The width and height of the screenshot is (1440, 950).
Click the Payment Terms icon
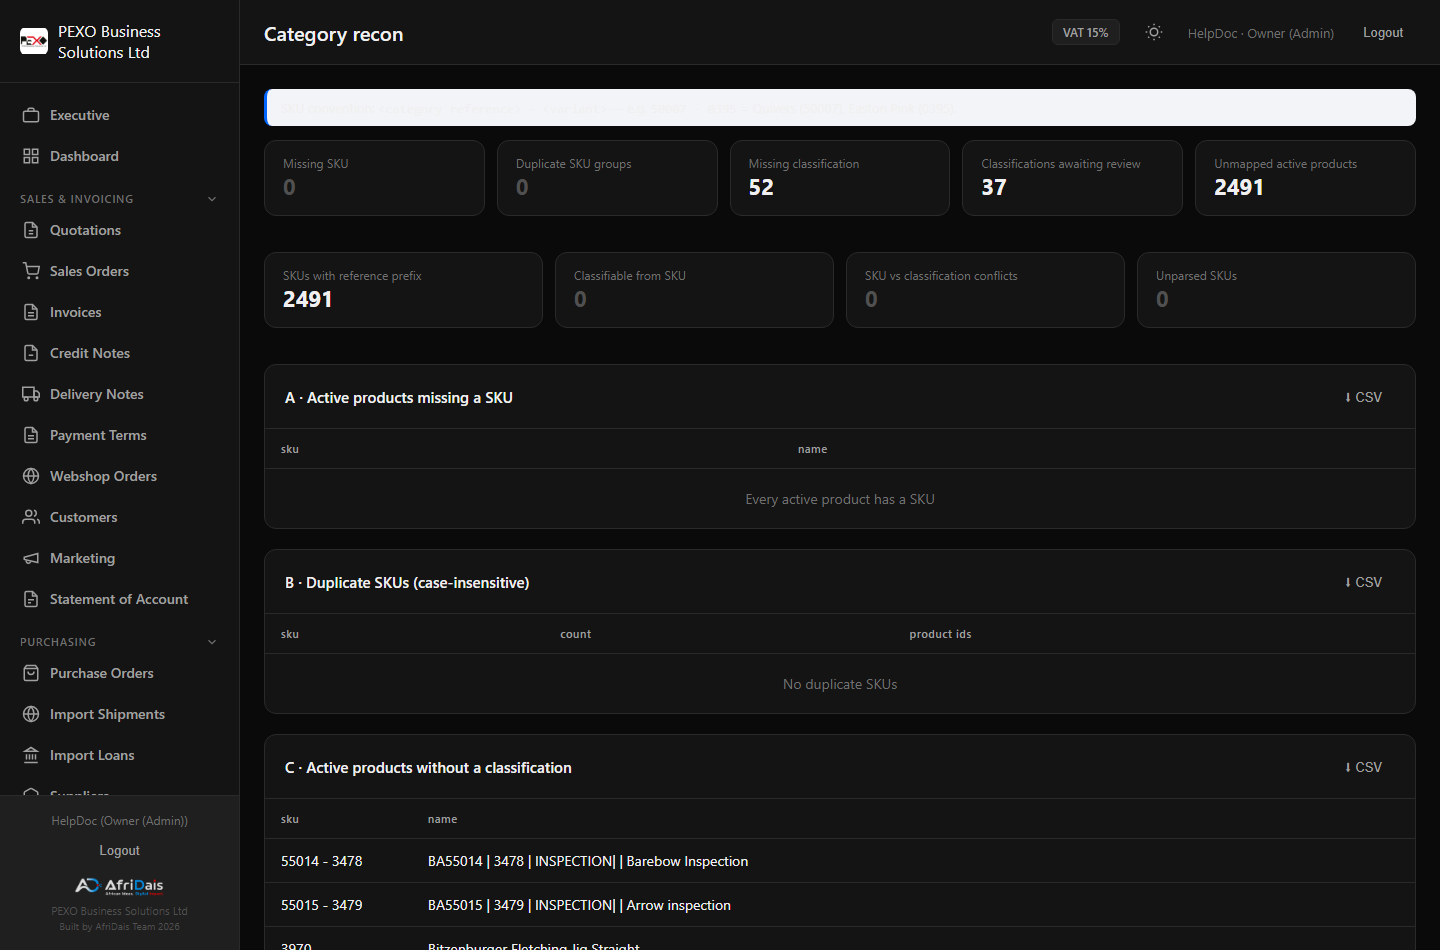(31, 435)
